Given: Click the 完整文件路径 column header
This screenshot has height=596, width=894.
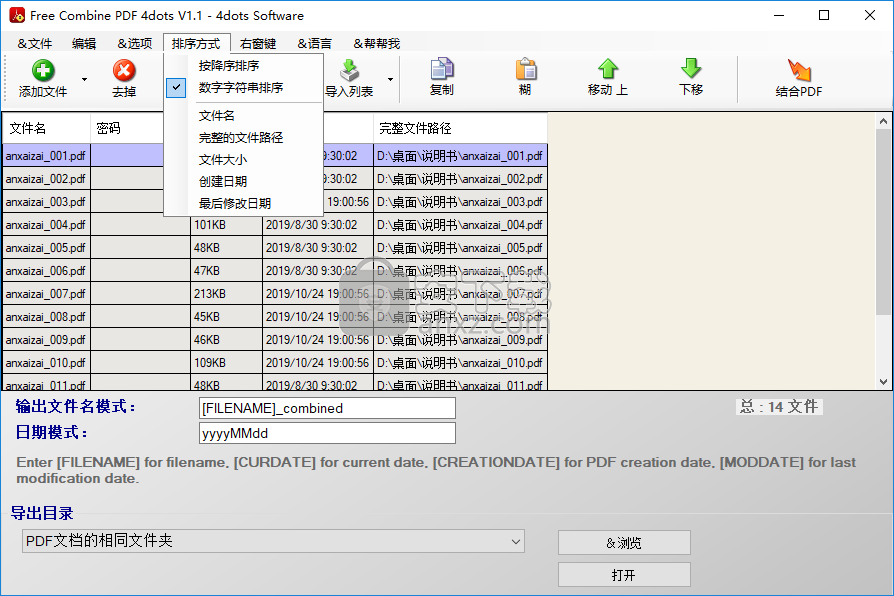Looking at the screenshot, I should point(460,128).
